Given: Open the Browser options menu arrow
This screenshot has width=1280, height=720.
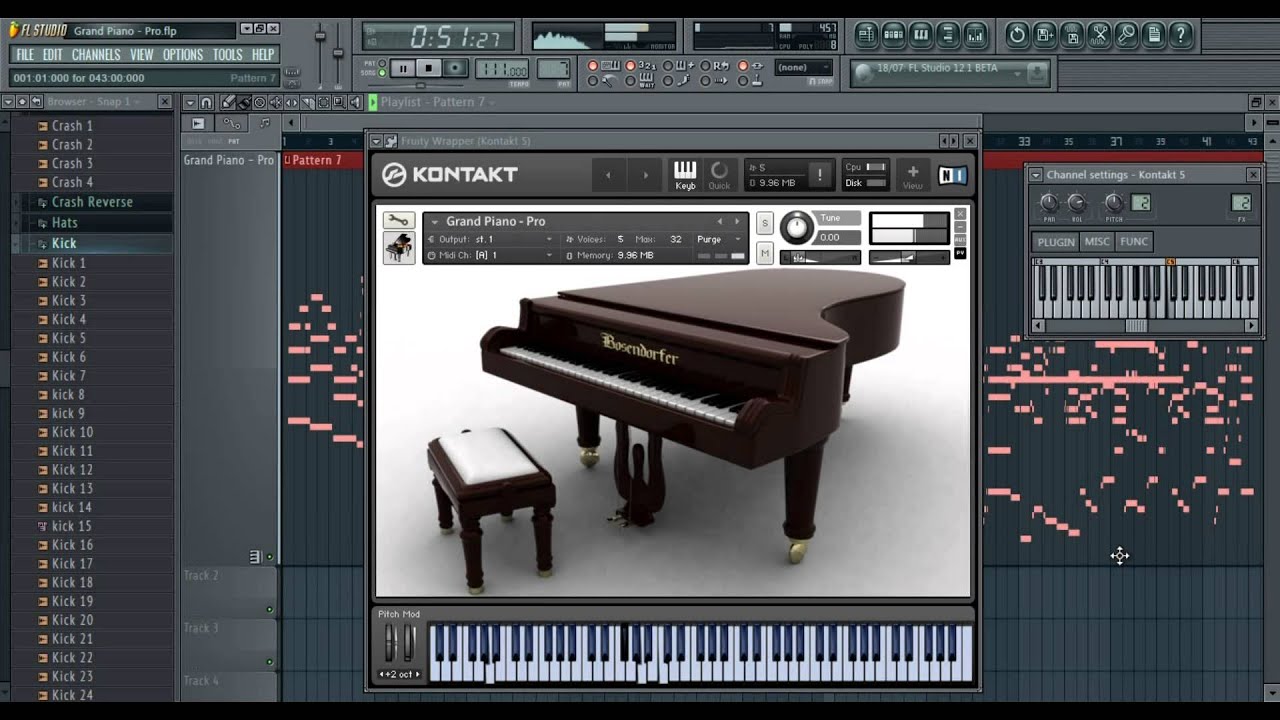Looking at the screenshot, I should click(7, 102).
